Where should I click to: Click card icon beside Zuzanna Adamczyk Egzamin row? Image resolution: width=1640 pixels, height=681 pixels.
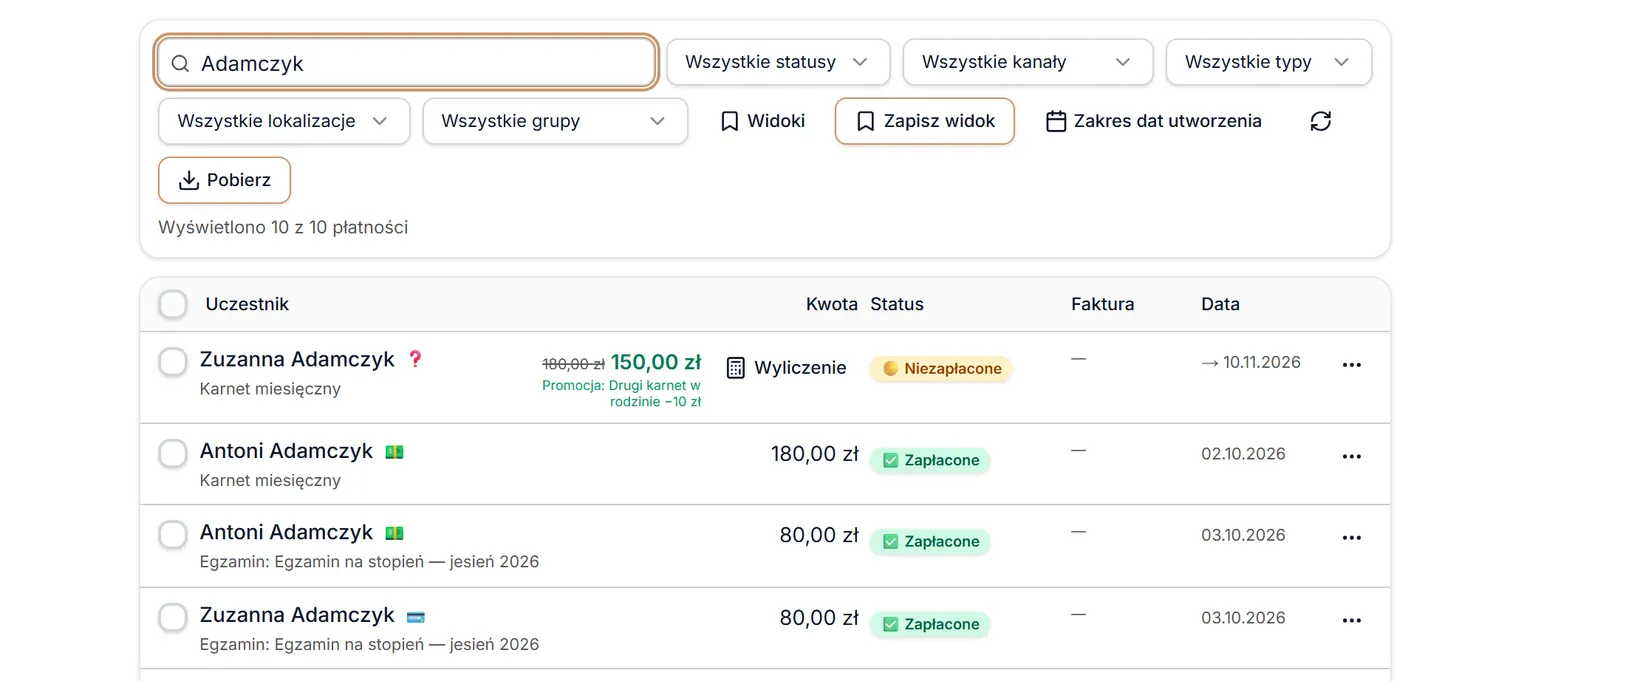pyautogui.click(x=416, y=617)
